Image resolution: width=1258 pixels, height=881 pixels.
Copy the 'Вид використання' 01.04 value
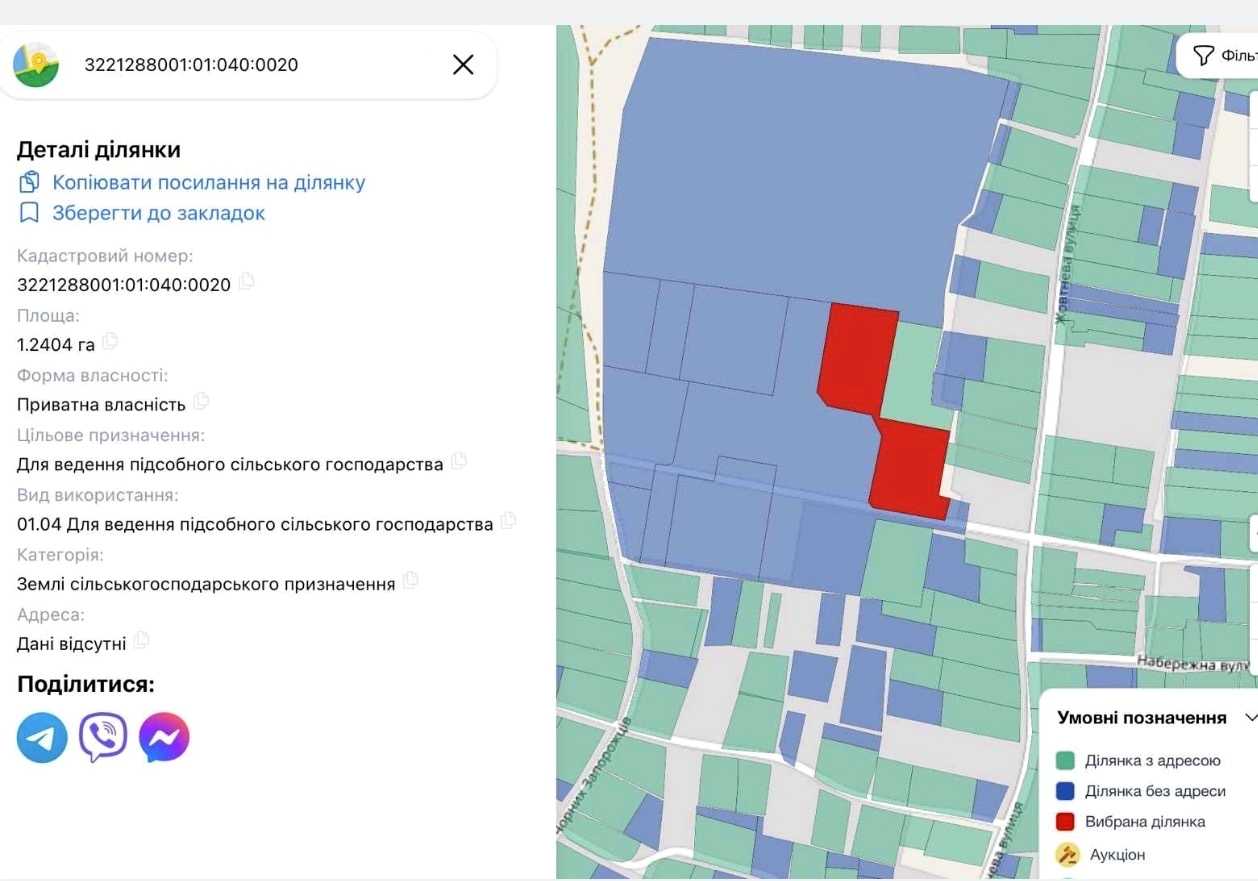click(x=508, y=522)
